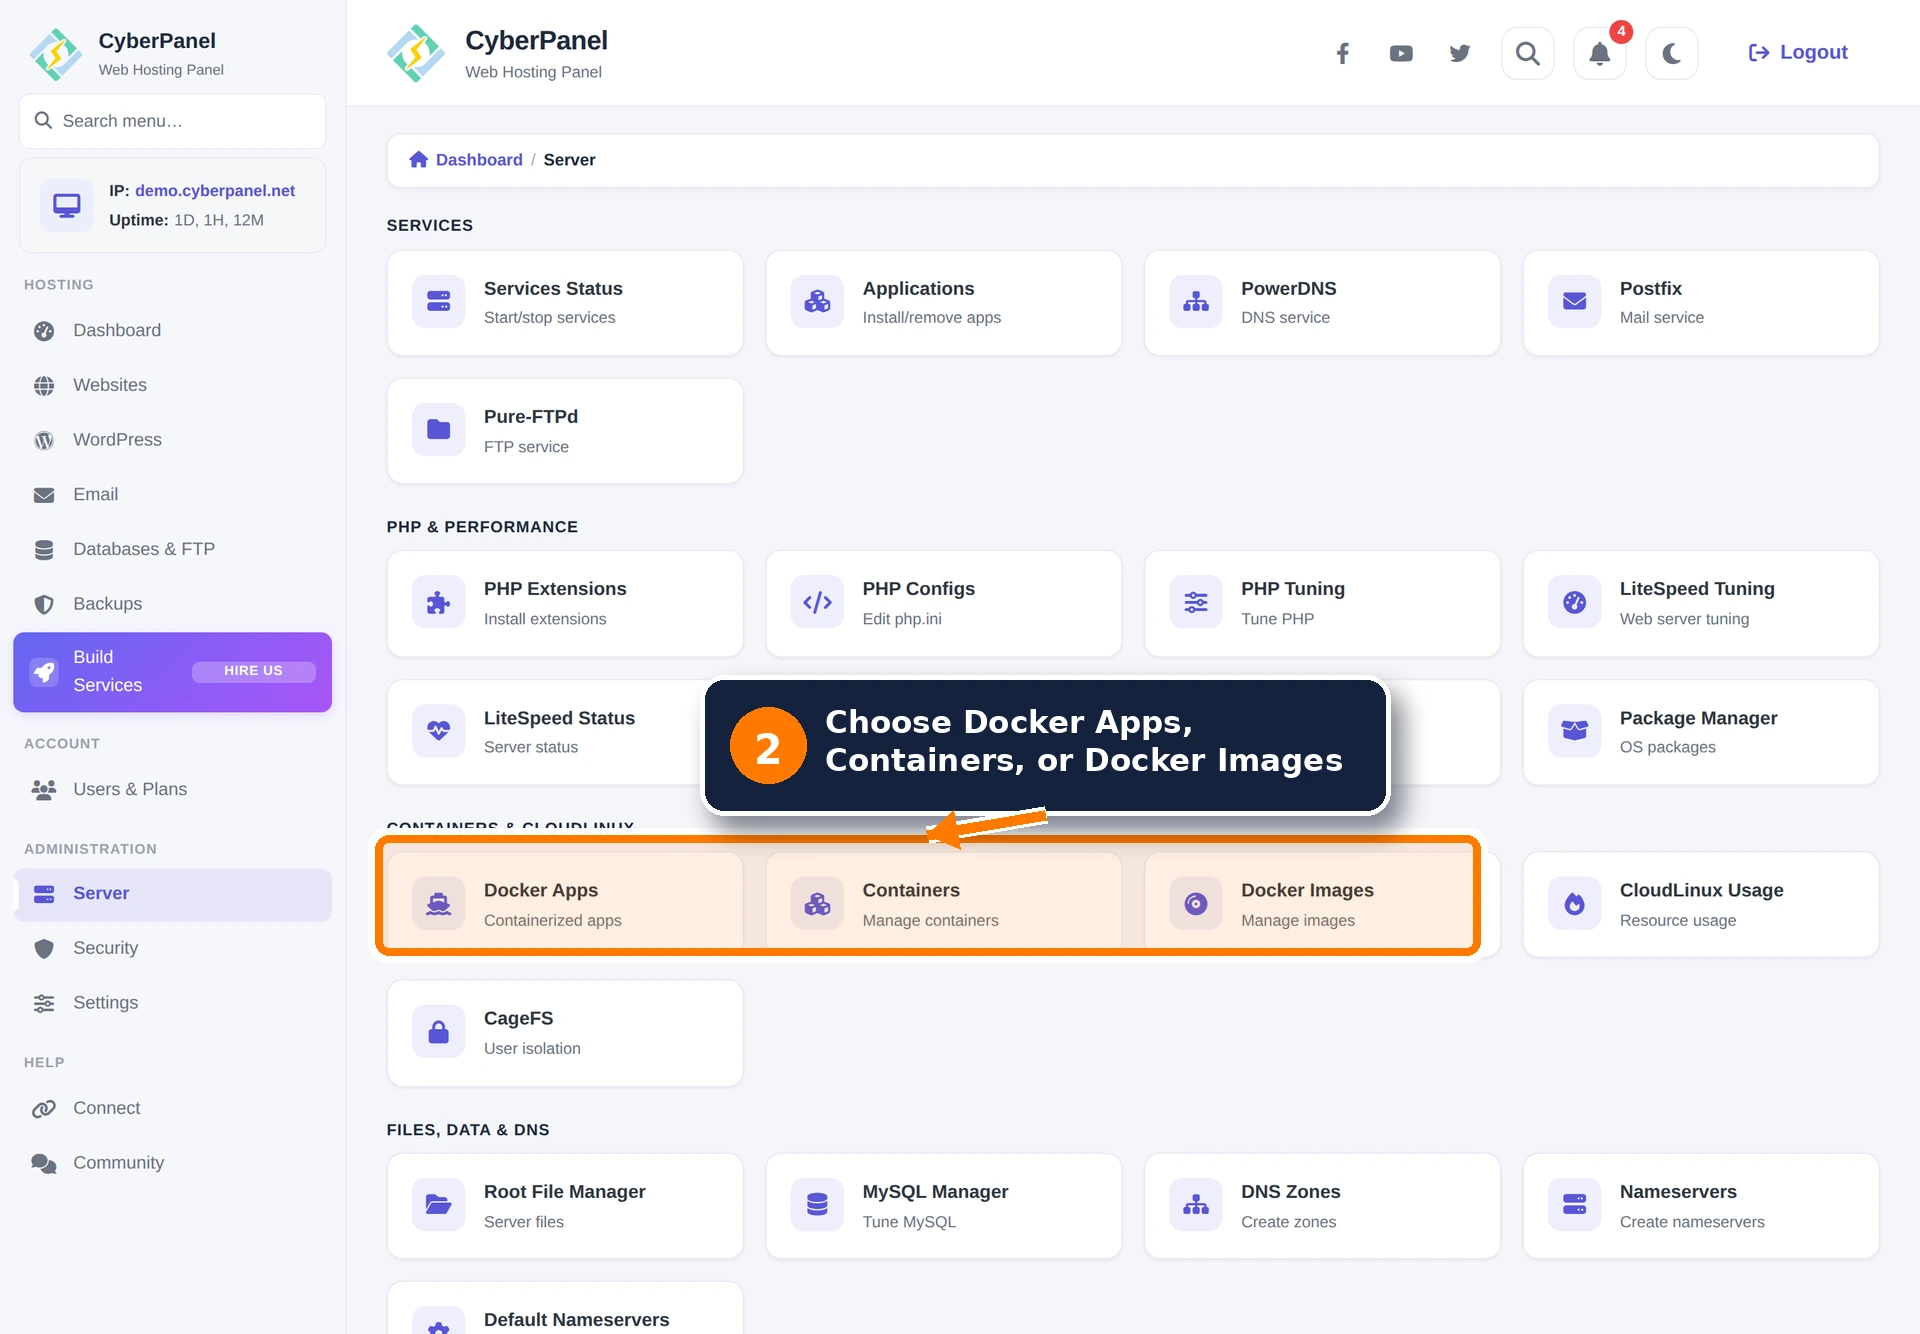Open Dashboard in the sidebar
The width and height of the screenshot is (1920, 1334).
click(x=172, y=330)
